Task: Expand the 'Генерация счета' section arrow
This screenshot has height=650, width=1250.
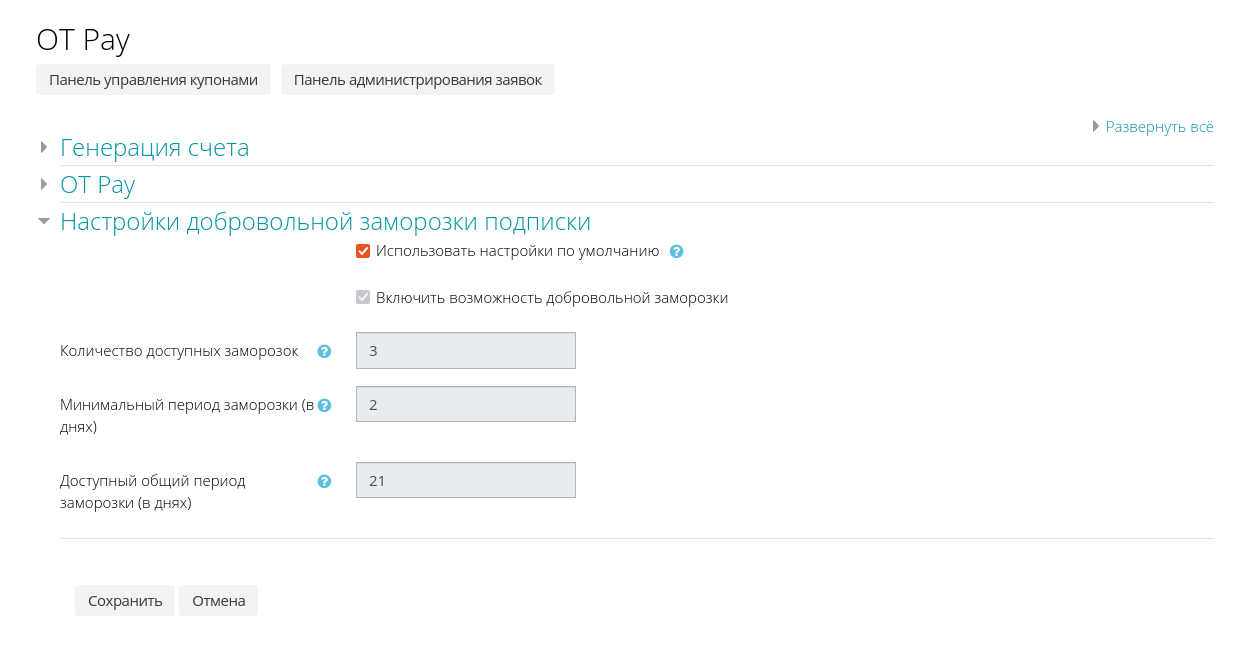Action: click(x=44, y=148)
